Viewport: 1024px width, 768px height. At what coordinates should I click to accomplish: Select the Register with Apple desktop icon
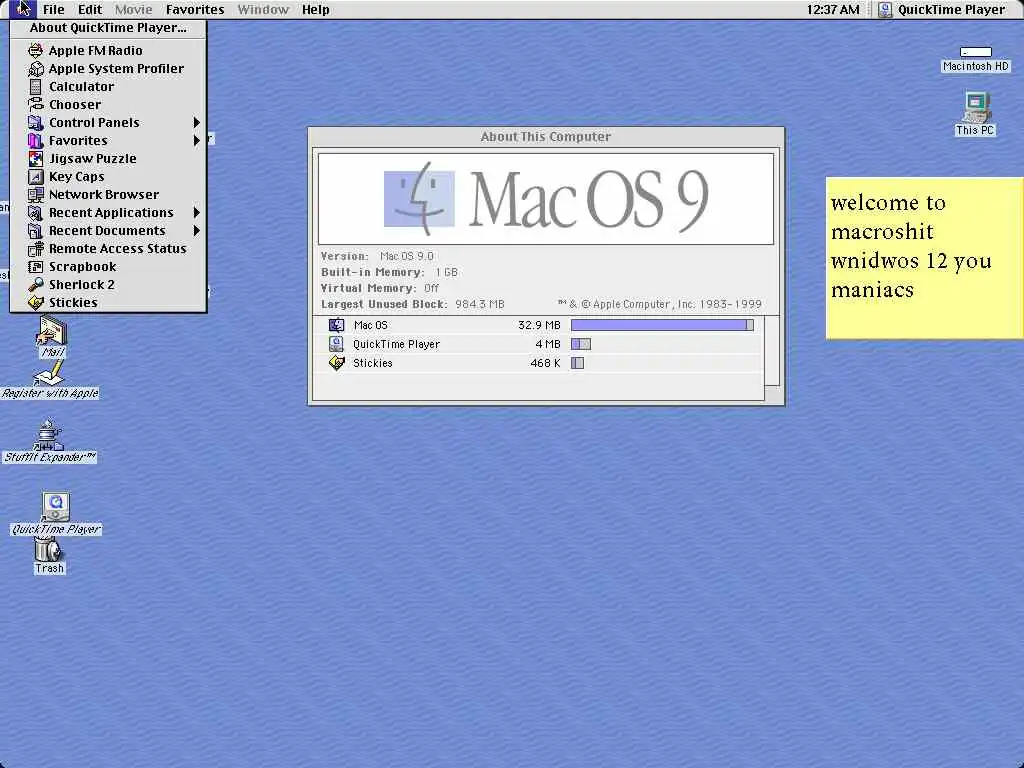tap(50, 373)
